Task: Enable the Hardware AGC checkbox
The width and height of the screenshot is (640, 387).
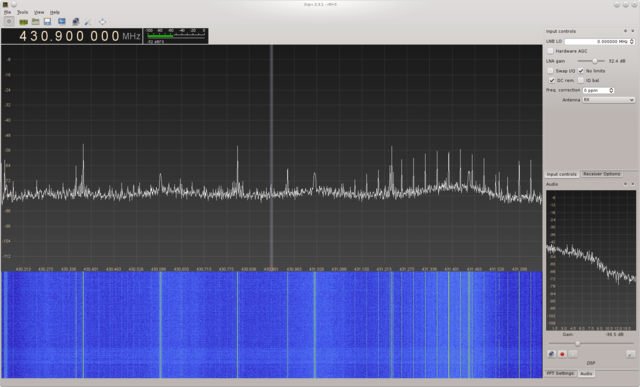Action: pyautogui.click(x=551, y=51)
